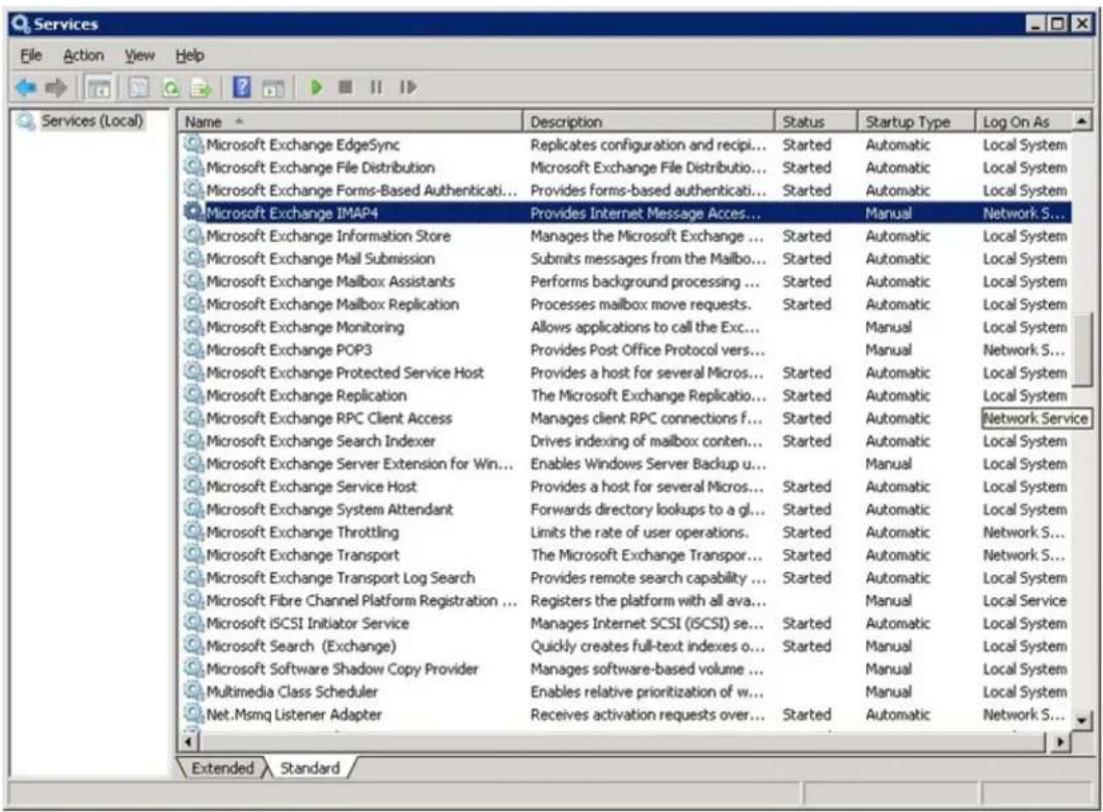This screenshot has height=812, width=1103.
Task: Click description 'Processes mailbox move requests.'
Action: tap(640, 304)
